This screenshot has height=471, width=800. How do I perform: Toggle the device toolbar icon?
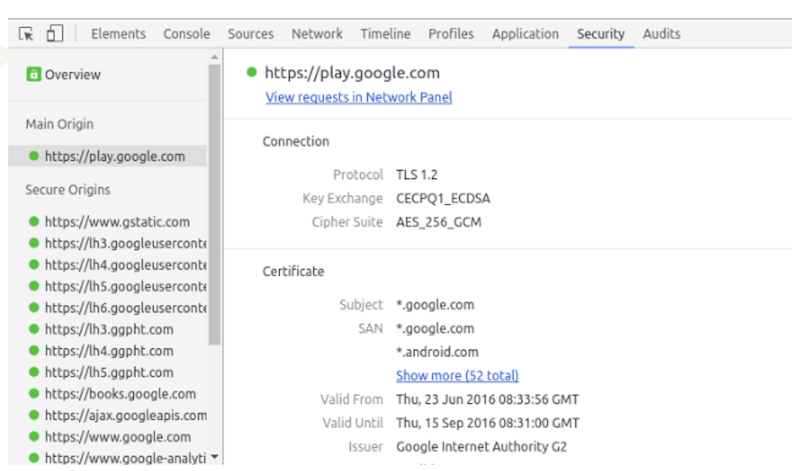click(x=52, y=34)
